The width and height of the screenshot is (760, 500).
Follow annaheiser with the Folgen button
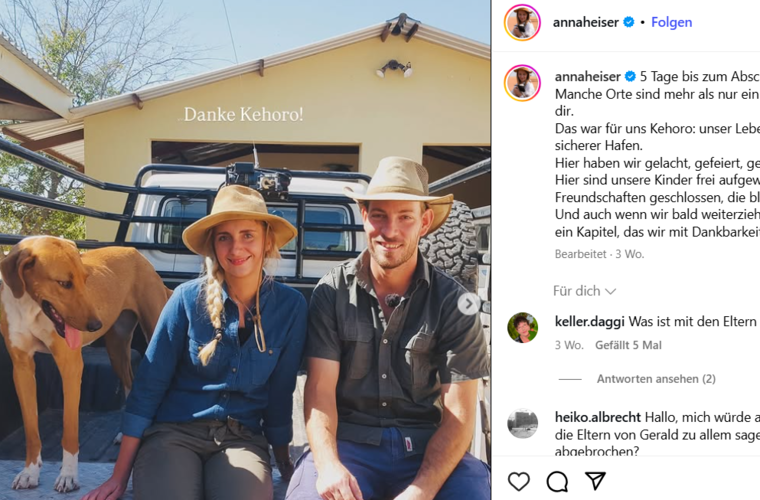pyautogui.click(x=671, y=22)
